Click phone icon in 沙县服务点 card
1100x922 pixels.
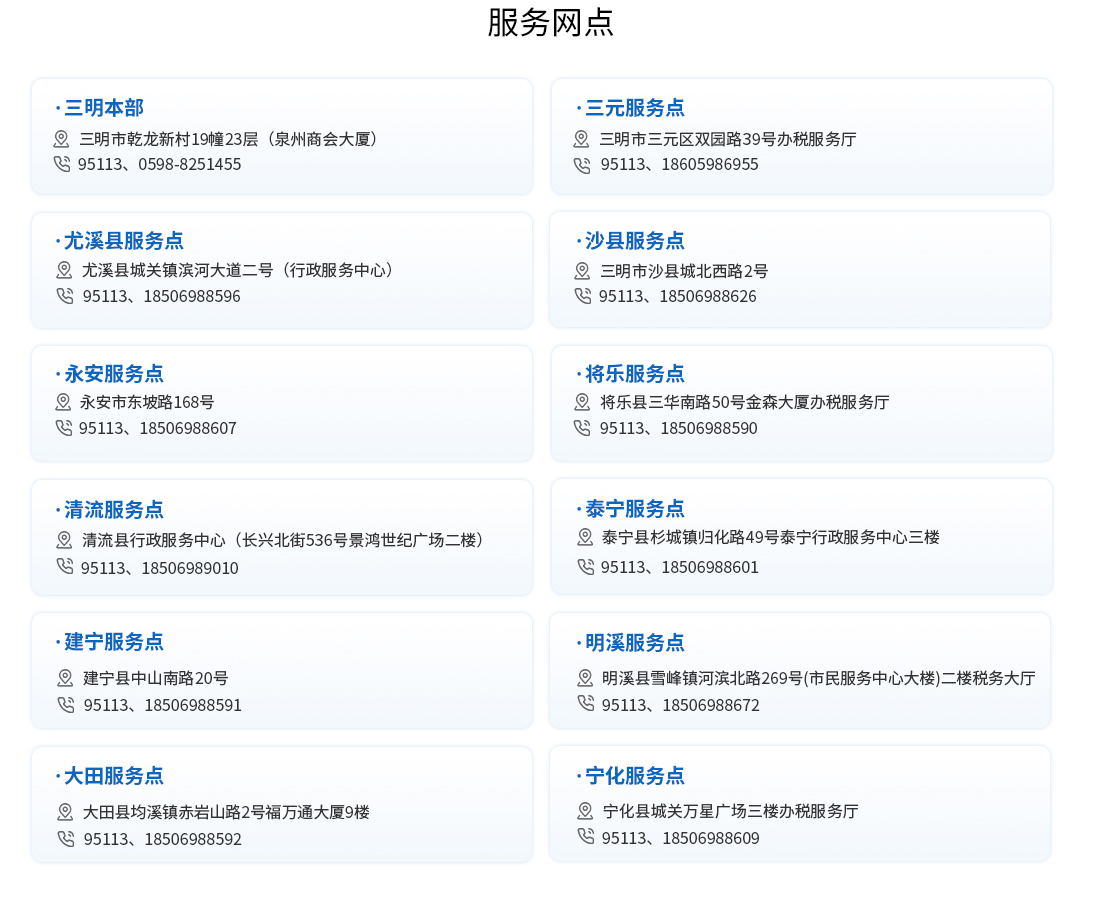pos(583,295)
